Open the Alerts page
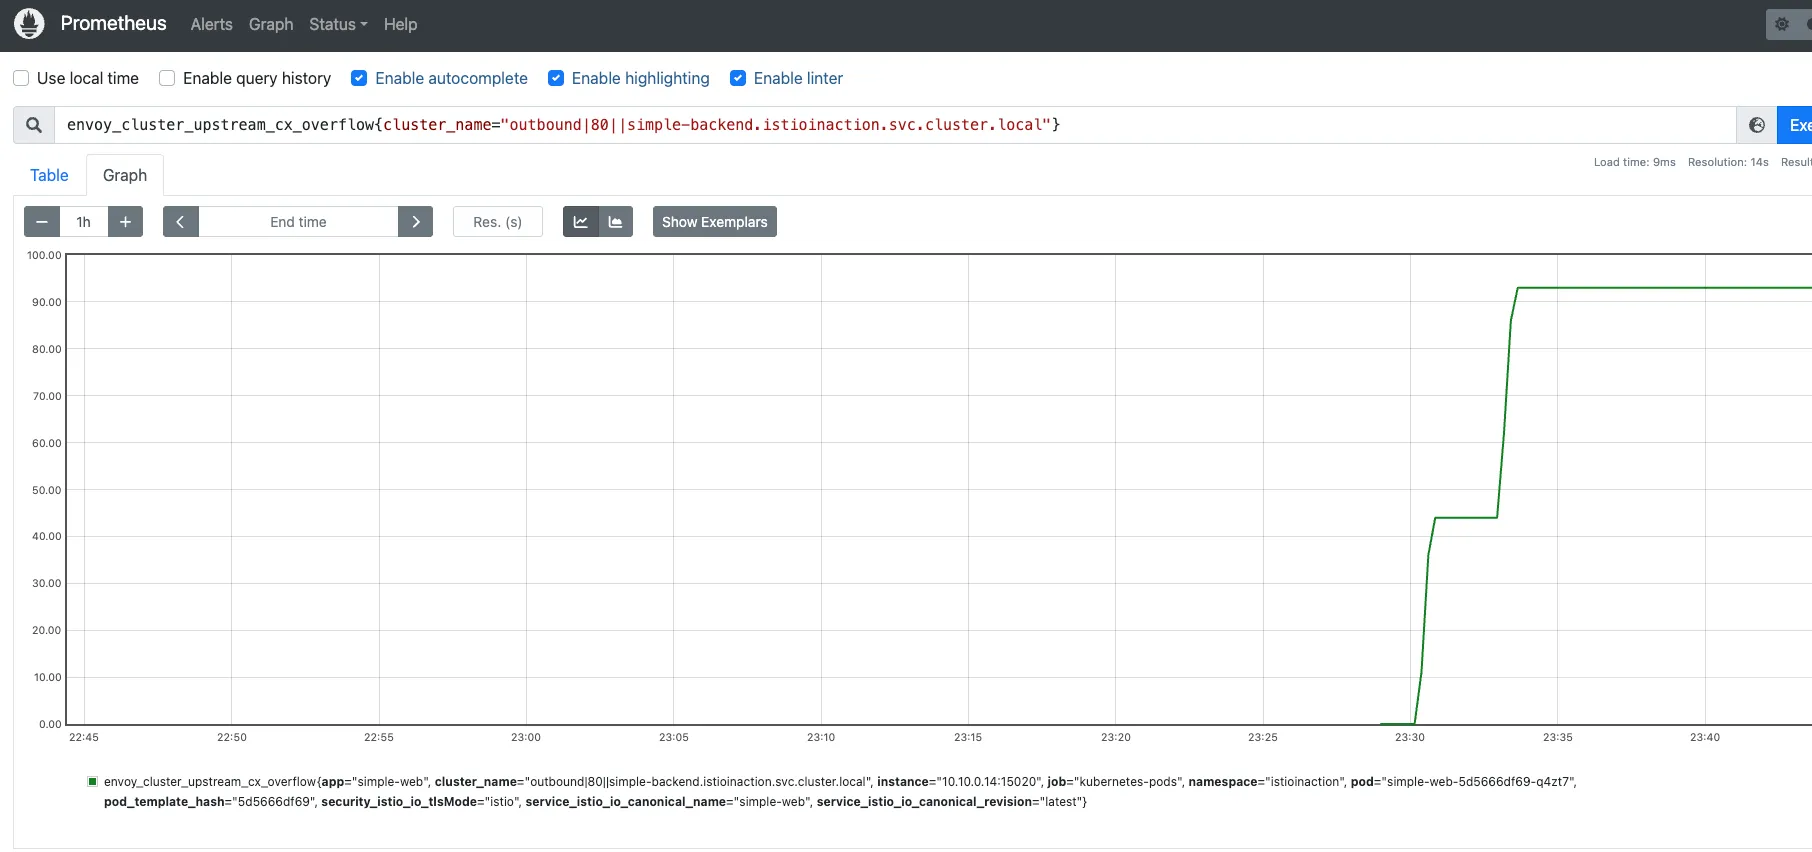Image resolution: width=1812 pixels, height=852 pixels. tap(212, 24)
